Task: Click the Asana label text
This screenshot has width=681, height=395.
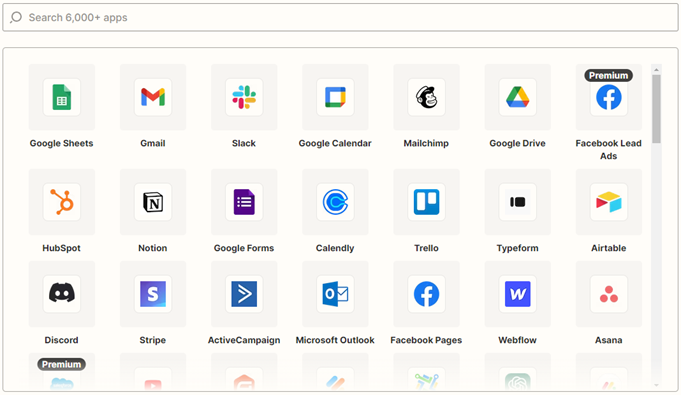Action: (x=608, y=340)
